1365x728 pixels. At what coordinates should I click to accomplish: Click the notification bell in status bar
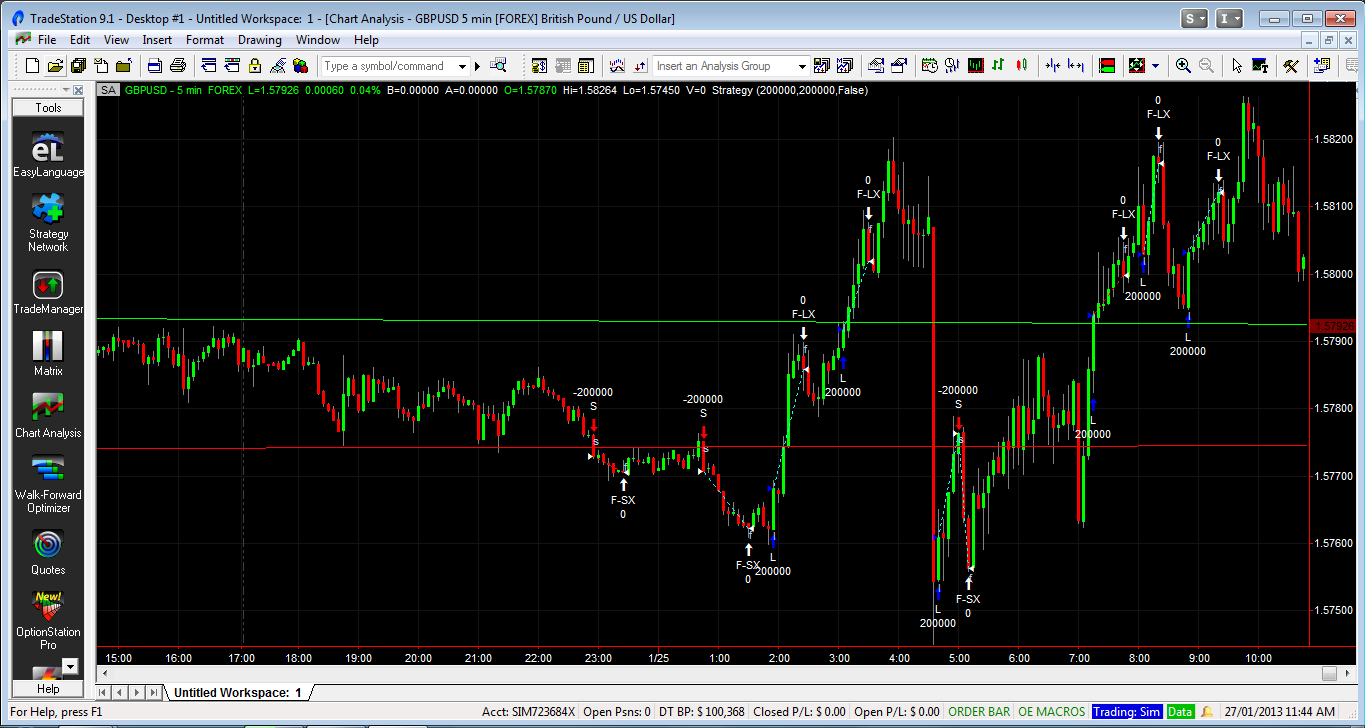coord(1207,712)
